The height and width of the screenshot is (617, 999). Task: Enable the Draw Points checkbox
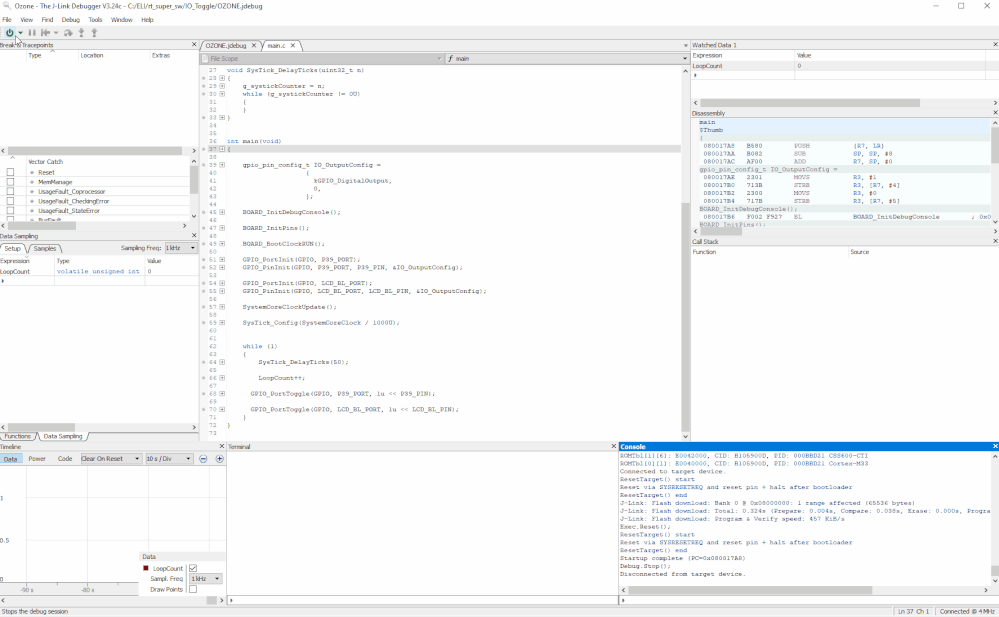(193, 590)
